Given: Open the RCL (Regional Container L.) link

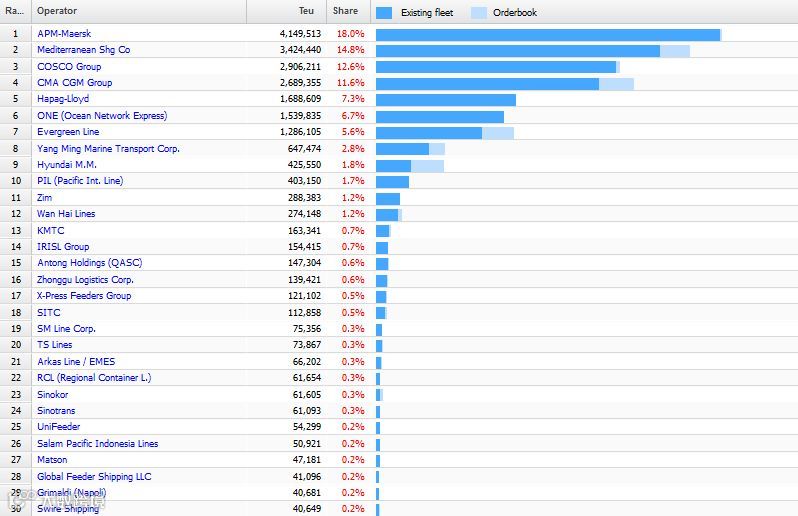Looking at the screenshot, I should (x=94, y=378).
